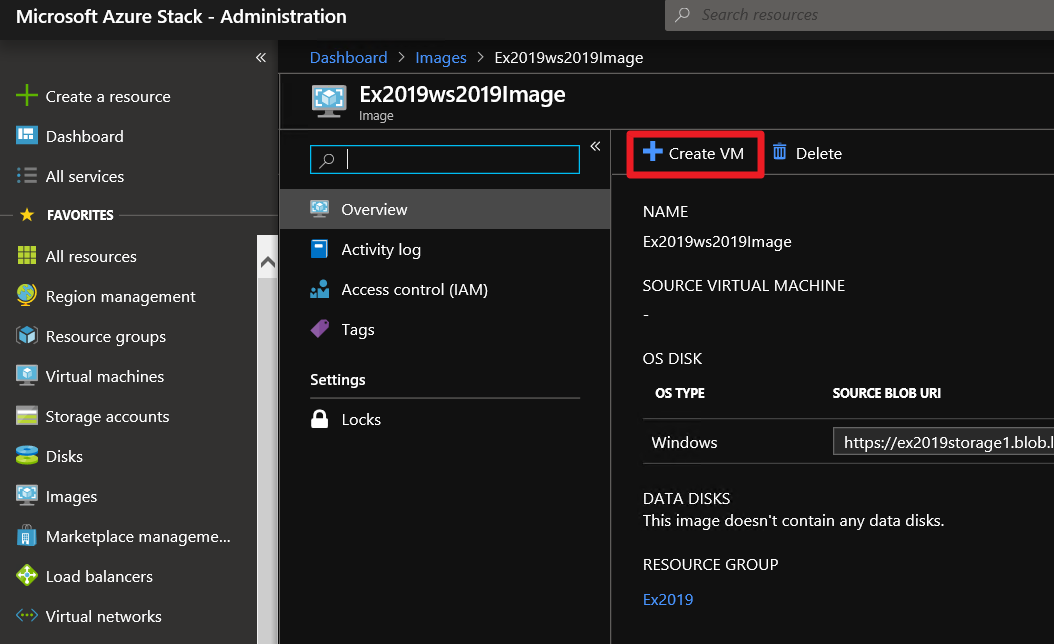Collapse the left navigation sidebar
This screenshot has height=644, width=1054.
point(260,58)
